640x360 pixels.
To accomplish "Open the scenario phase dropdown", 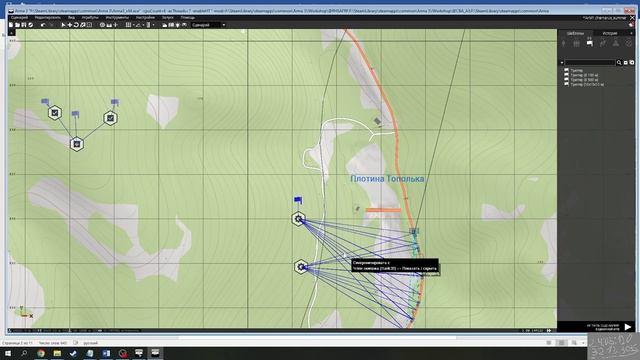I will point(209,25).
